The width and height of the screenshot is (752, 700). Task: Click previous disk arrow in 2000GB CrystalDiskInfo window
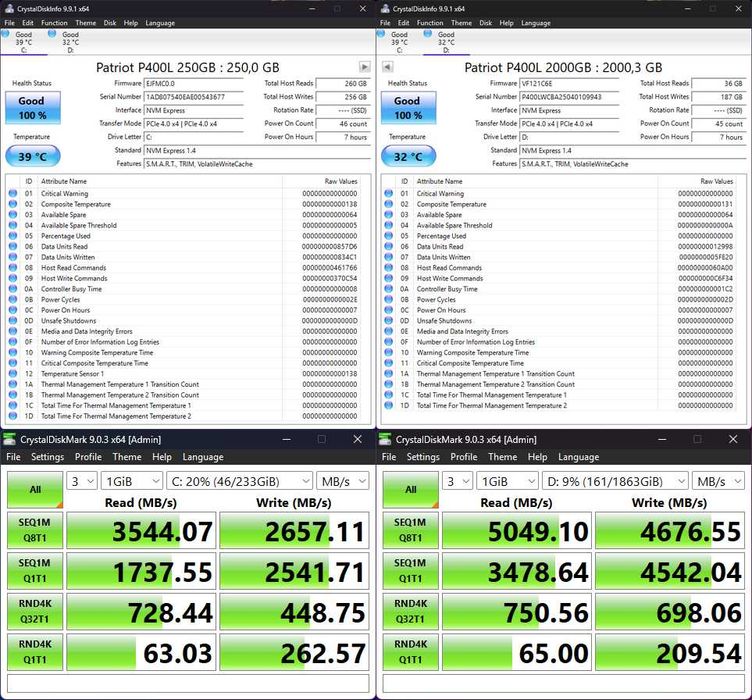[388, 67]
